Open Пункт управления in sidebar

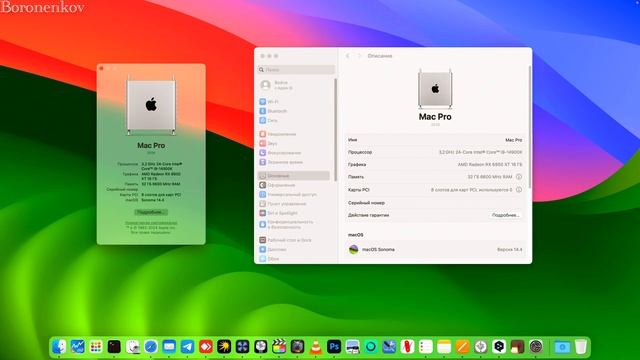tap(283, 204)
